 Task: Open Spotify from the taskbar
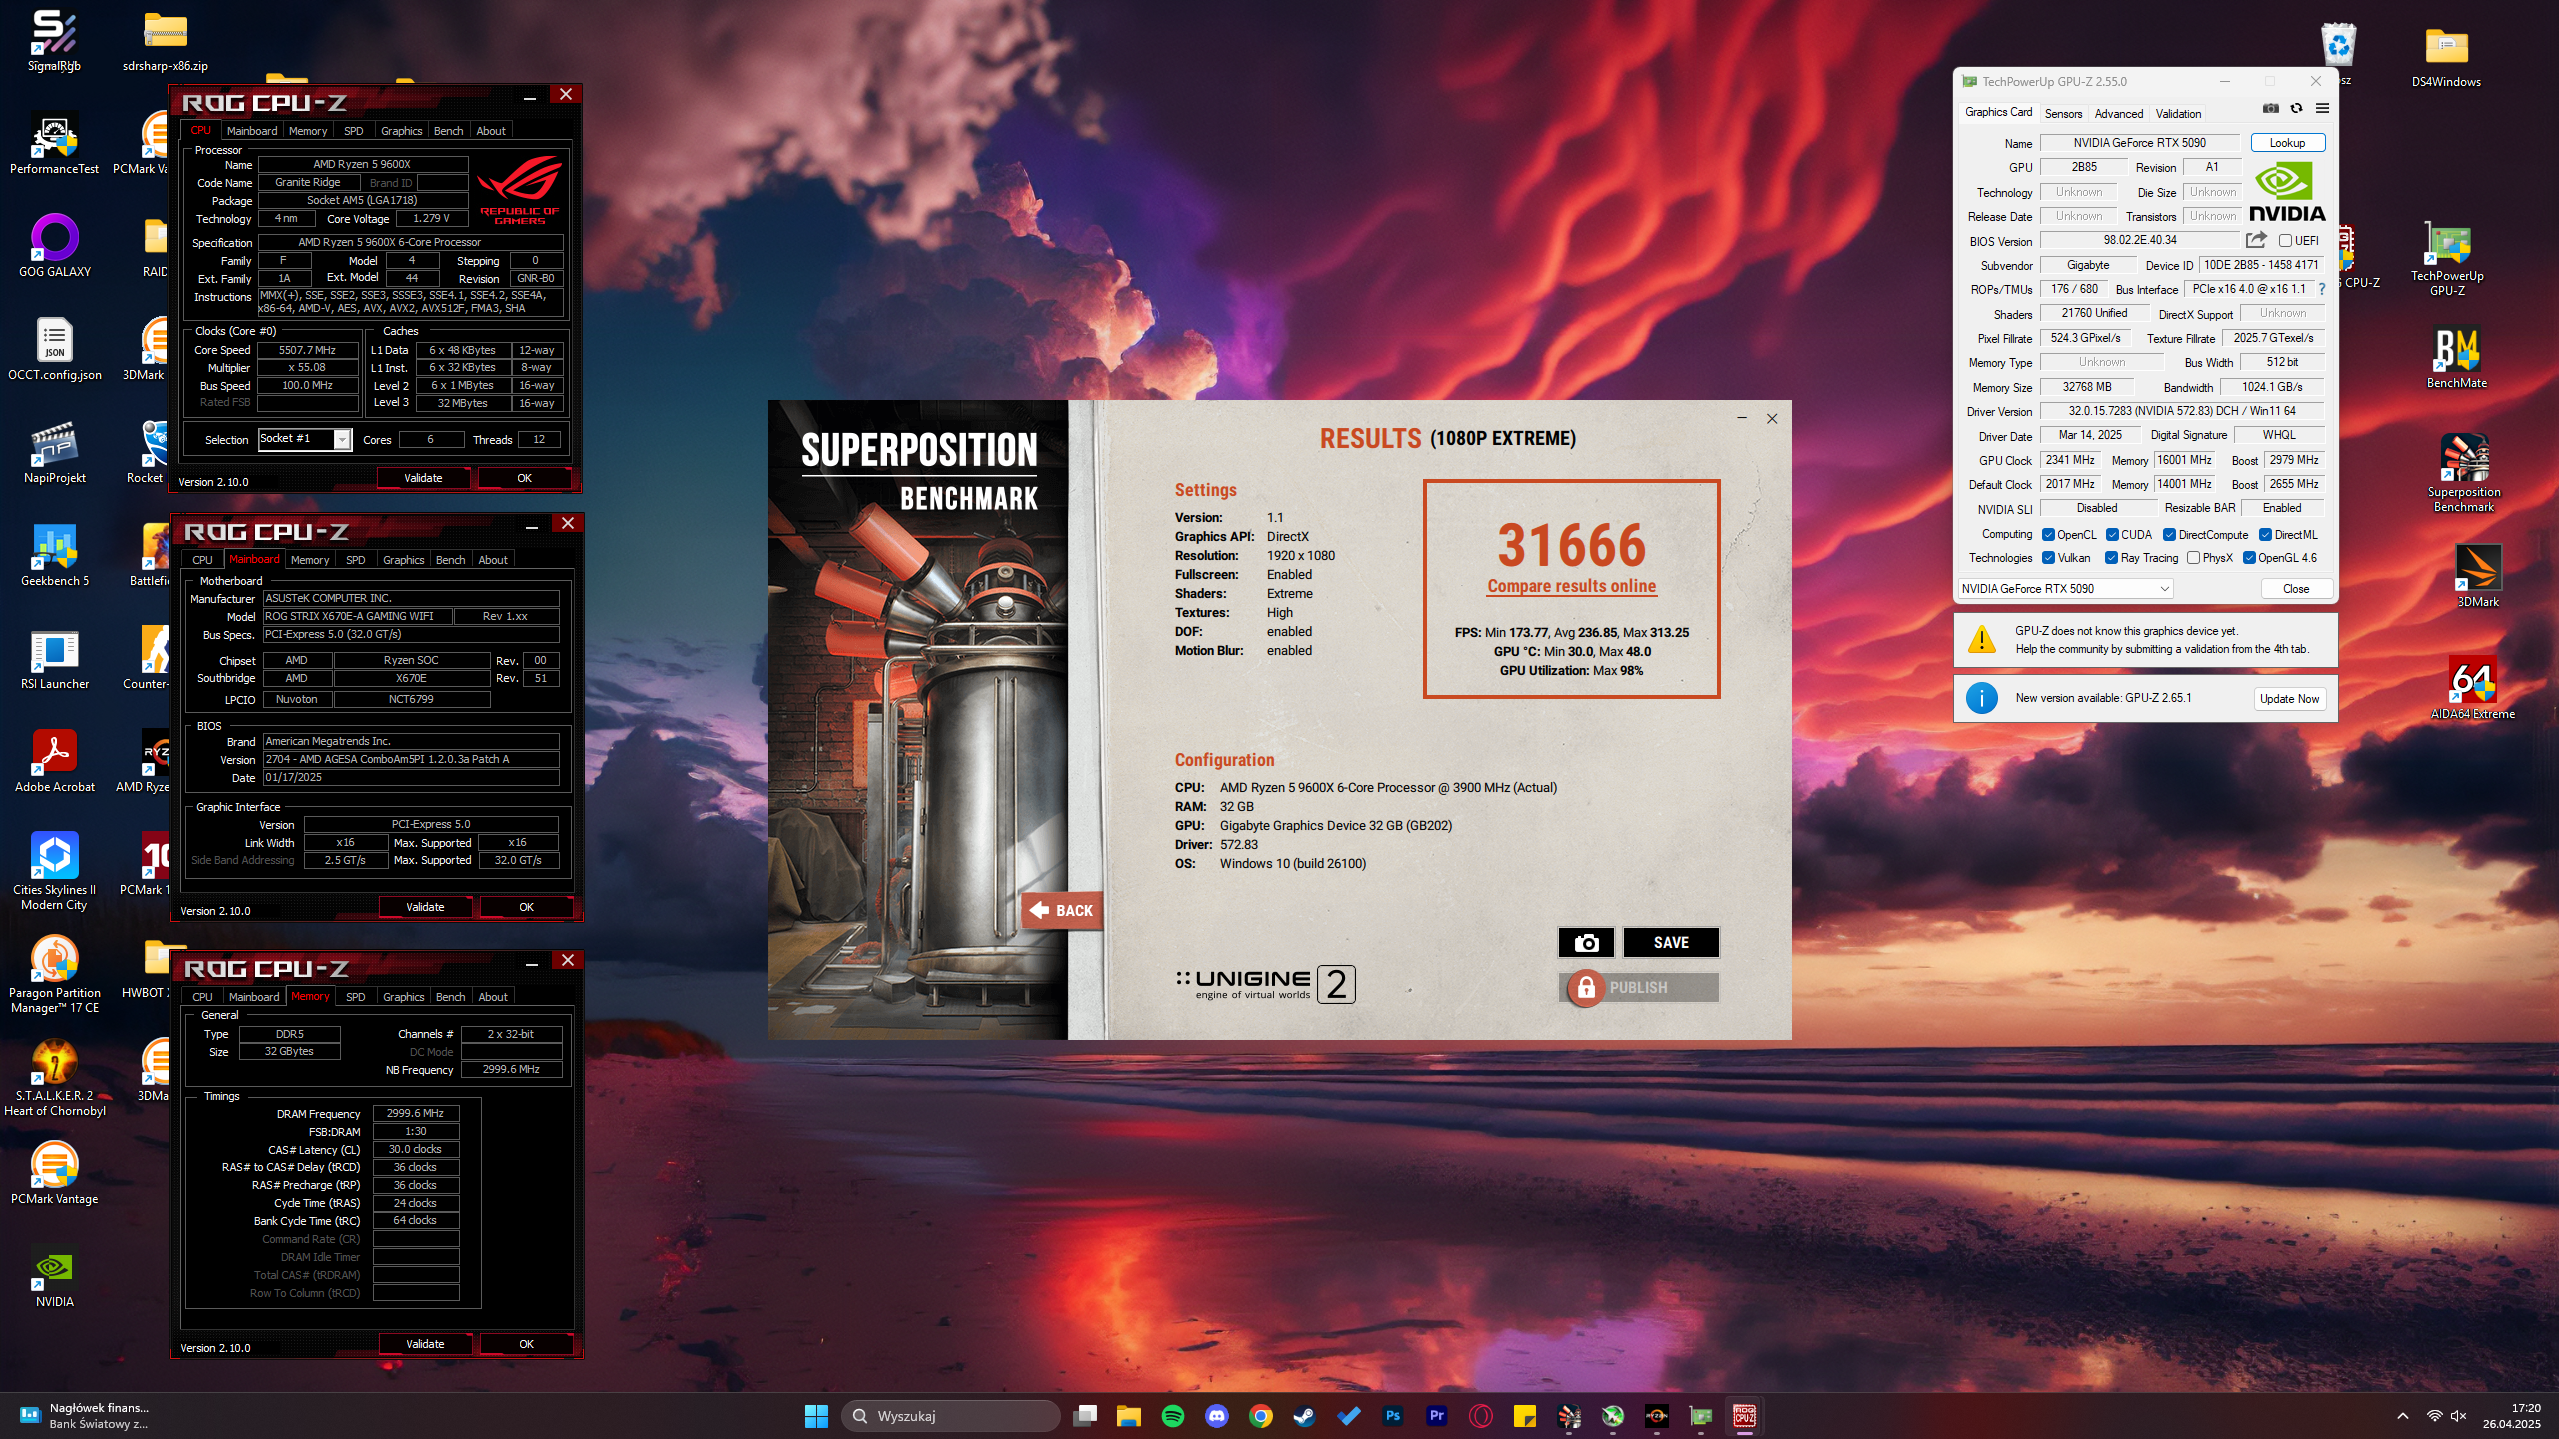1173,1416
